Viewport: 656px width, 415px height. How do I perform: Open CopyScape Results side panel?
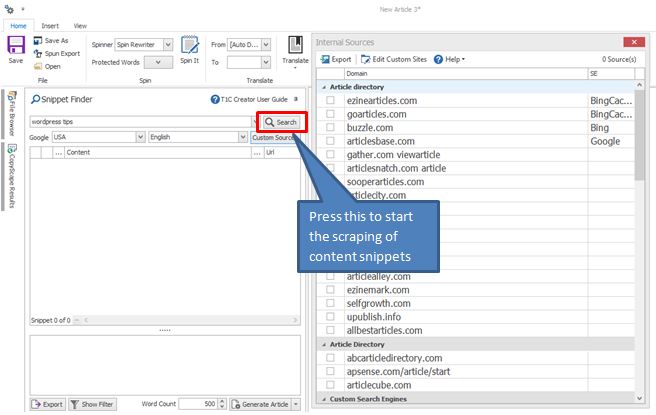12,177
